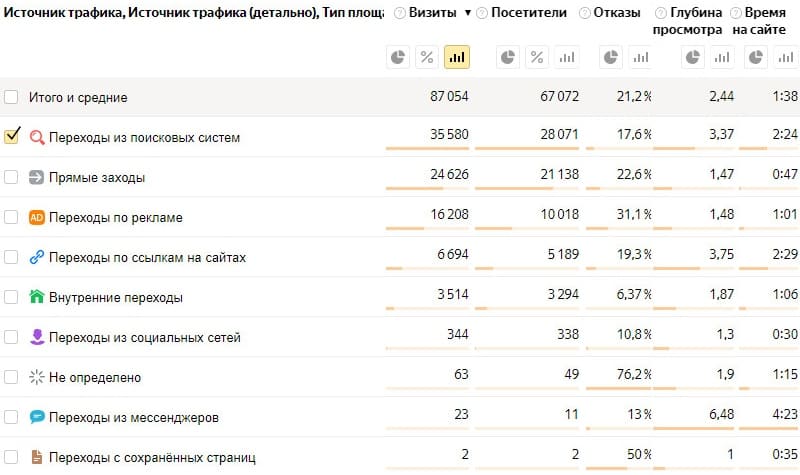Select bar chart icon under Время на сайте
This screenshot has width=800, height=475.
pyautogui.click(x=786, y=57)
